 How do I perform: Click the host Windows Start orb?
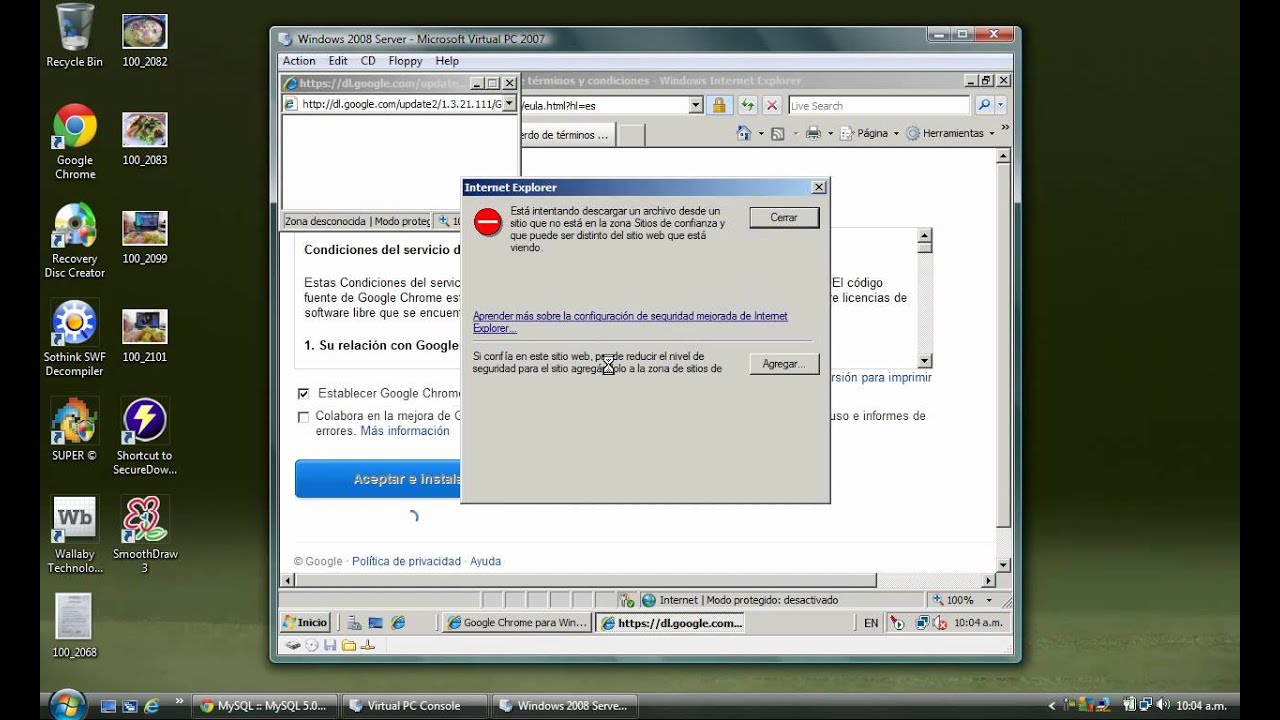pyautogui.click(x=67, y=703)
